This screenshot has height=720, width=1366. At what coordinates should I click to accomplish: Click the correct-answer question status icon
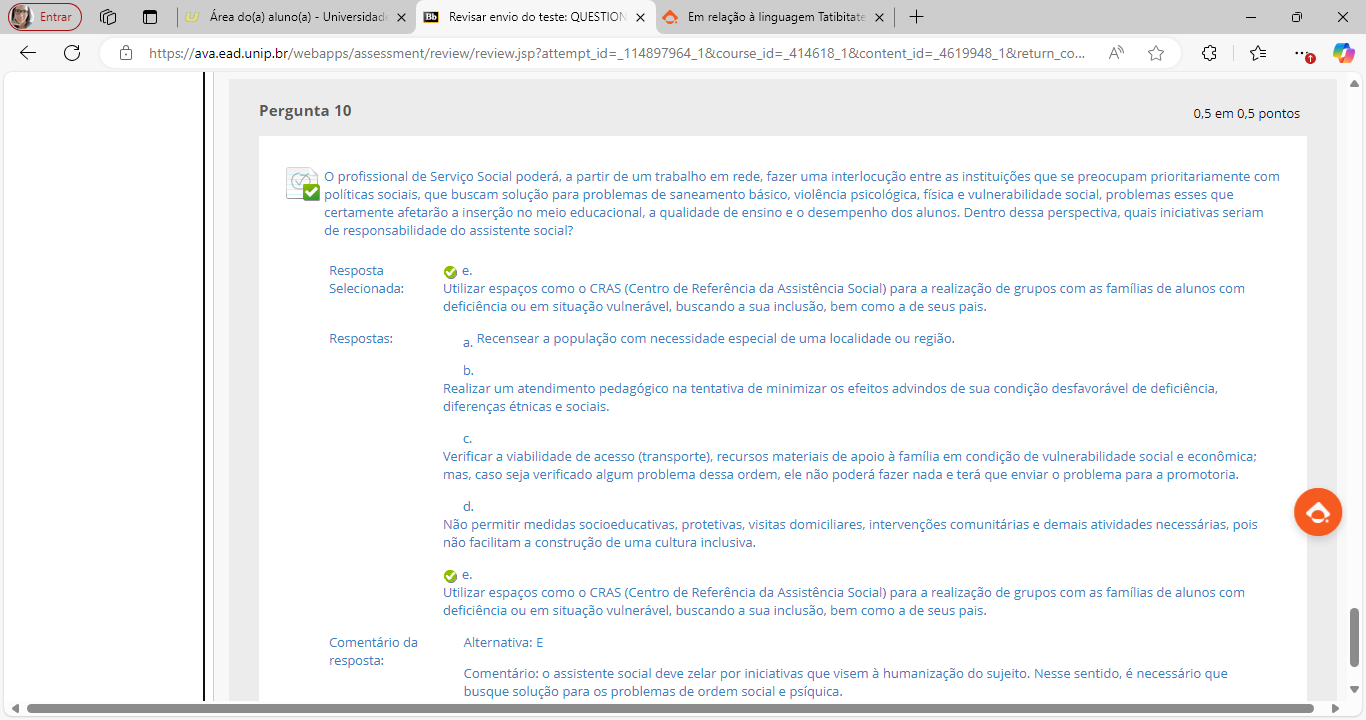[x=303, y=184]
